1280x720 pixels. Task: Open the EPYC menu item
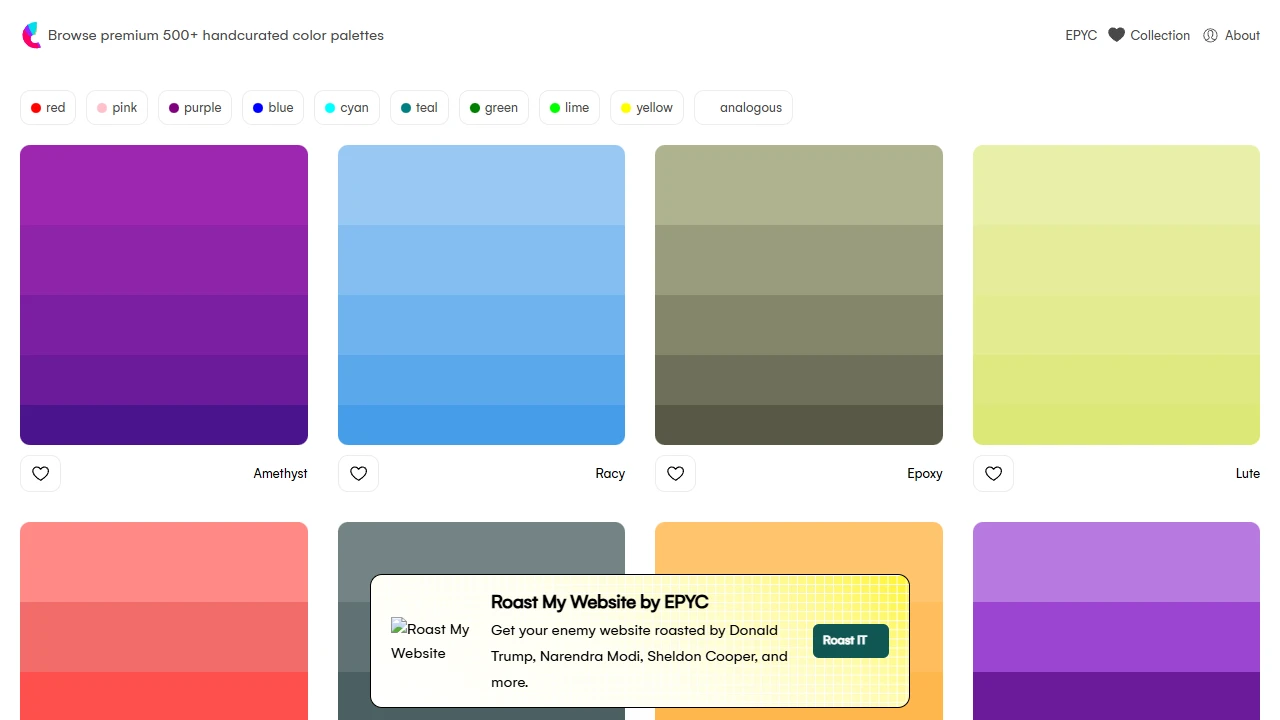[1081, 35]
